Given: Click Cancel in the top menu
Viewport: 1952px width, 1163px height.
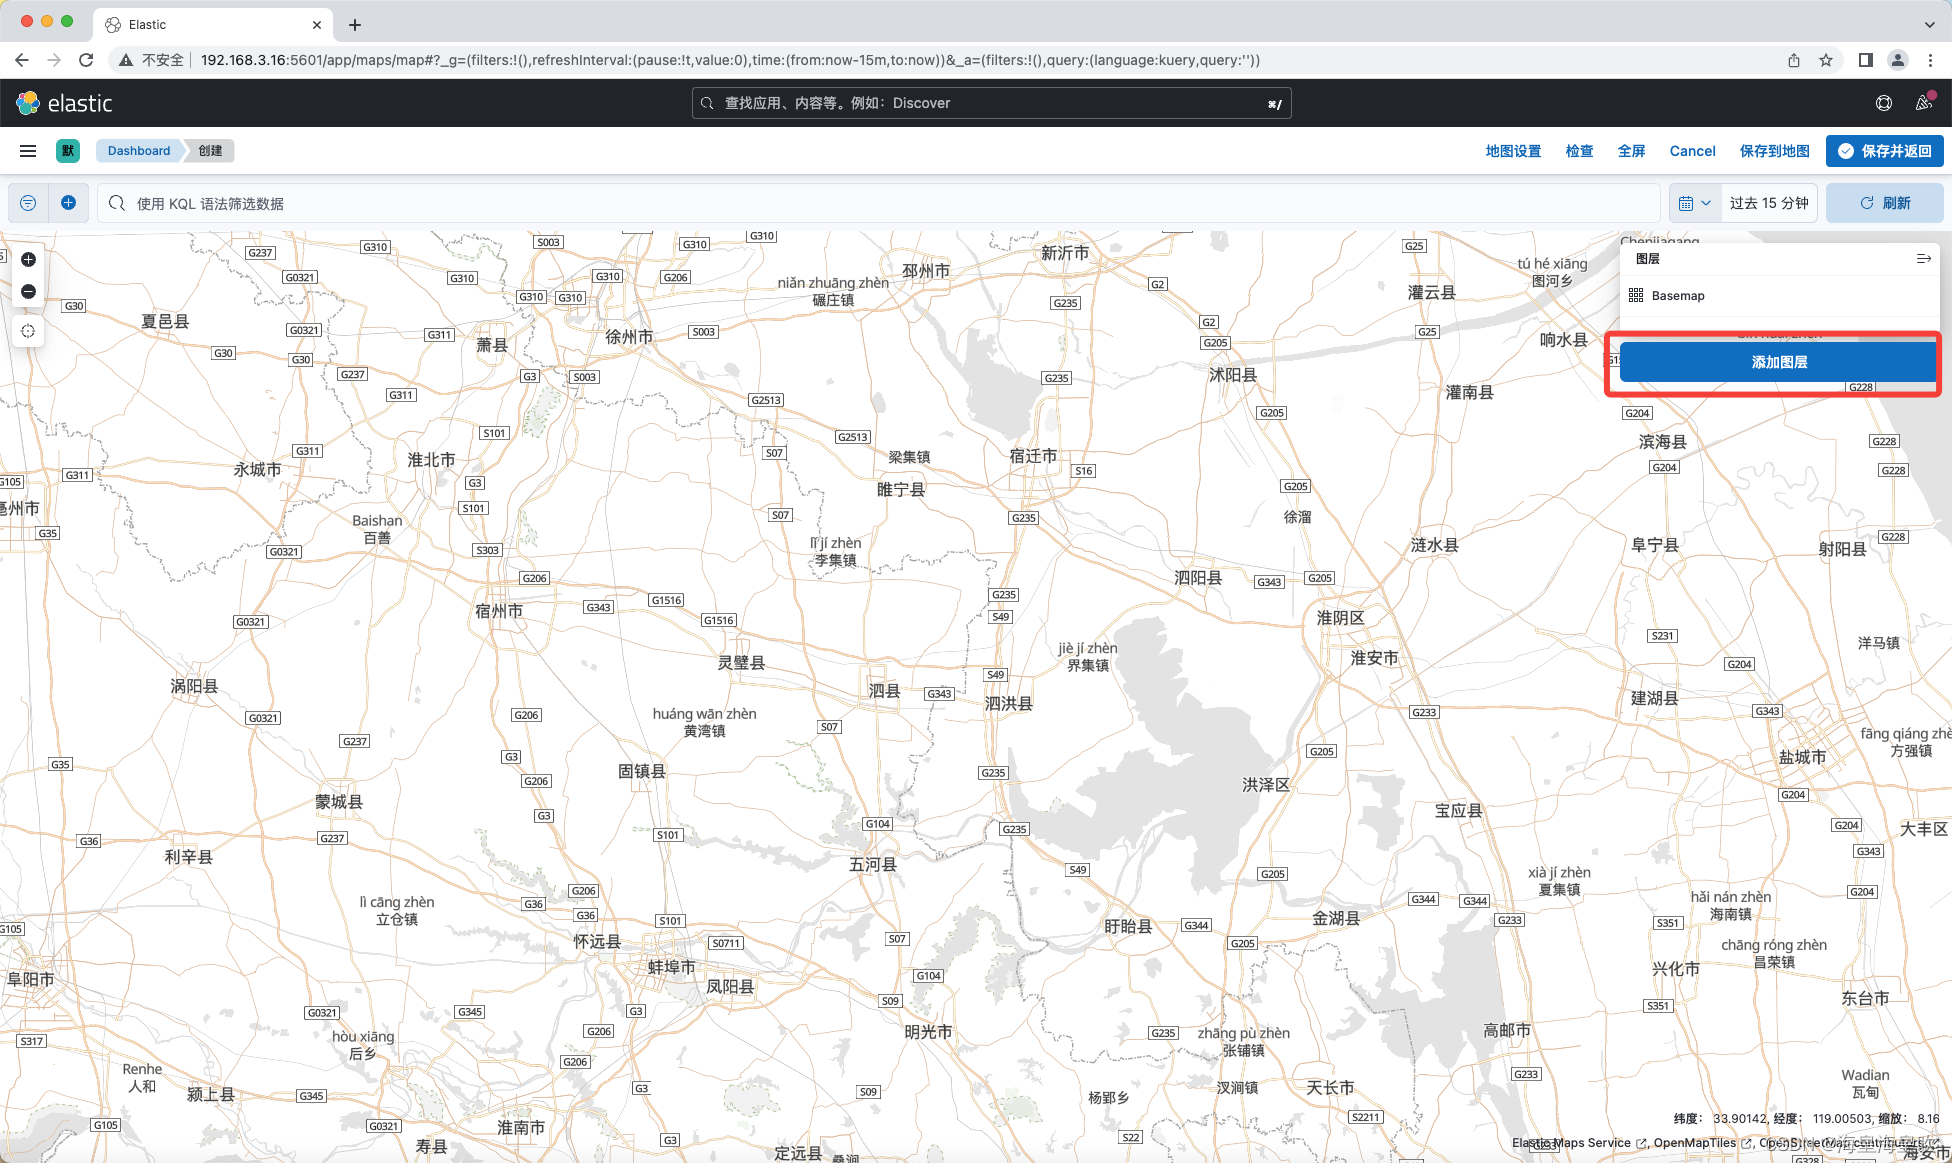Looking at the screenshot, I should pos(1692,151).
